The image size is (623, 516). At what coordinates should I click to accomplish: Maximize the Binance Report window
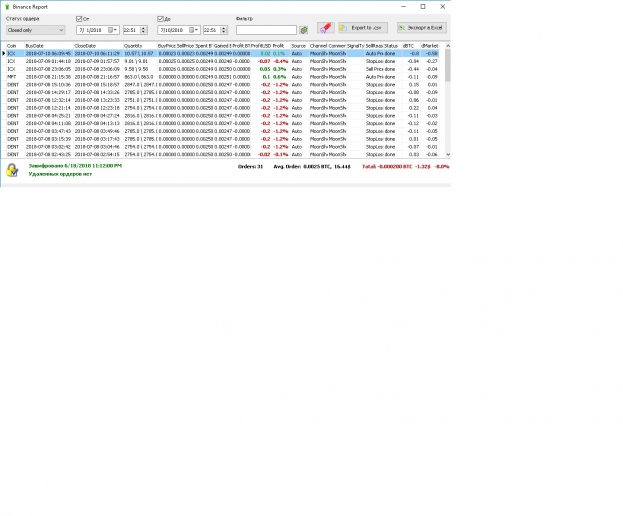(x=423, y=7)
